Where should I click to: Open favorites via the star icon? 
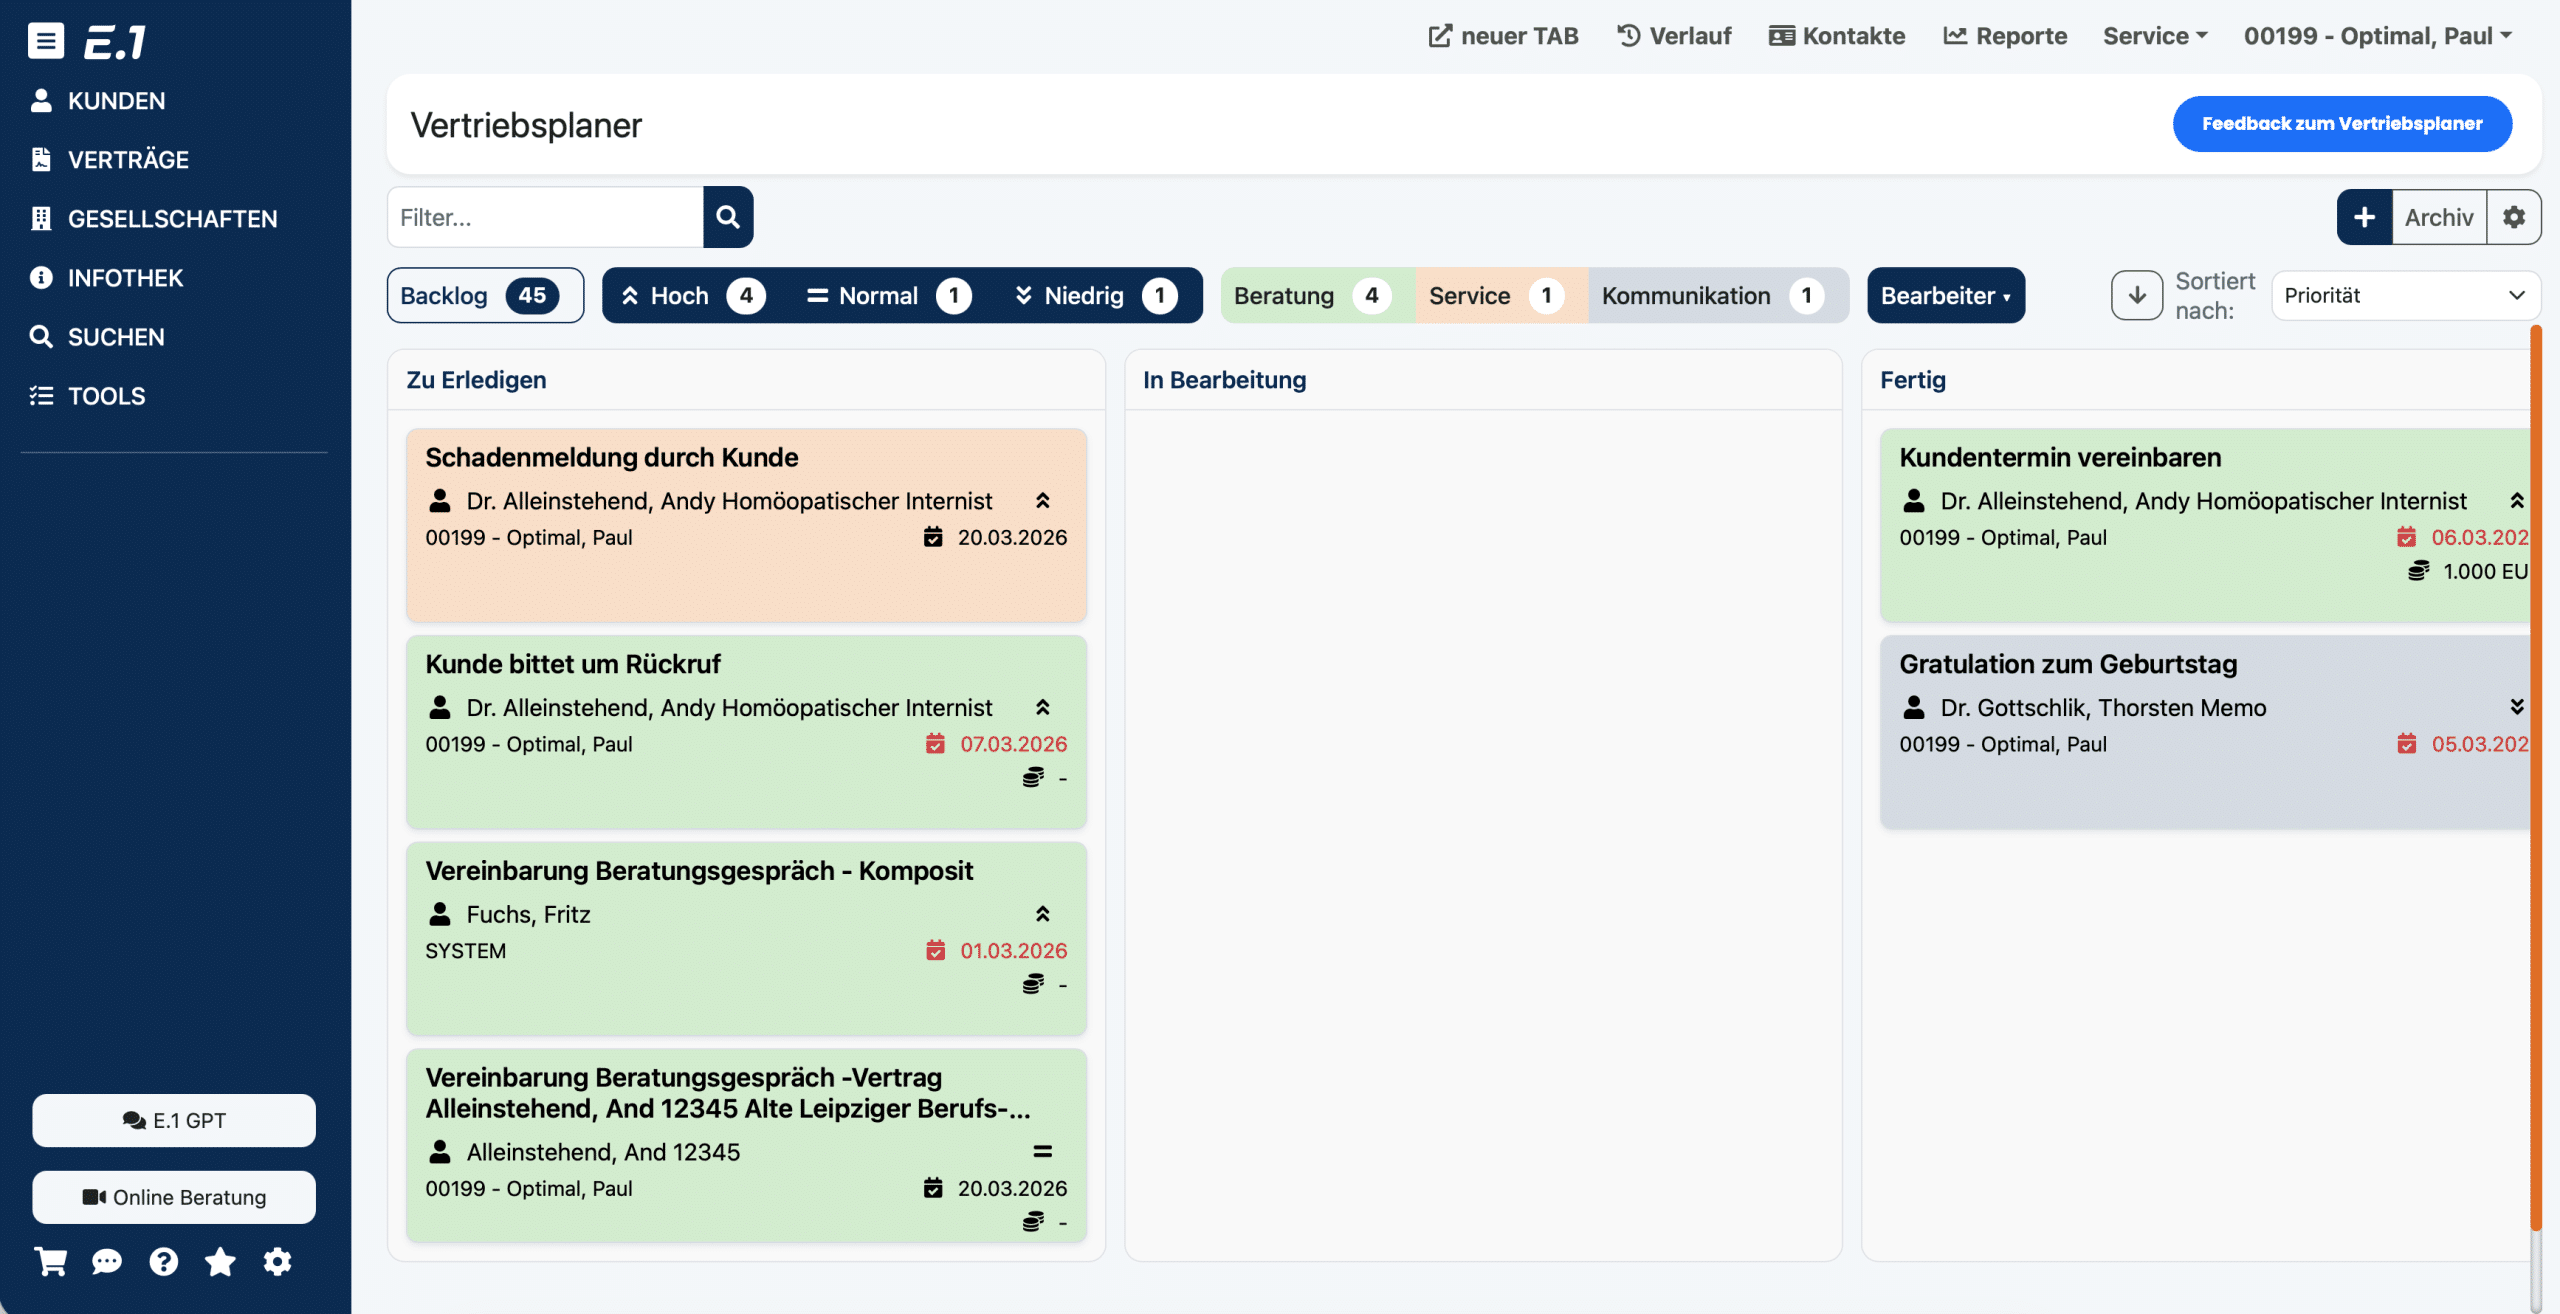pyautogui.click(x=220, y=1262)
